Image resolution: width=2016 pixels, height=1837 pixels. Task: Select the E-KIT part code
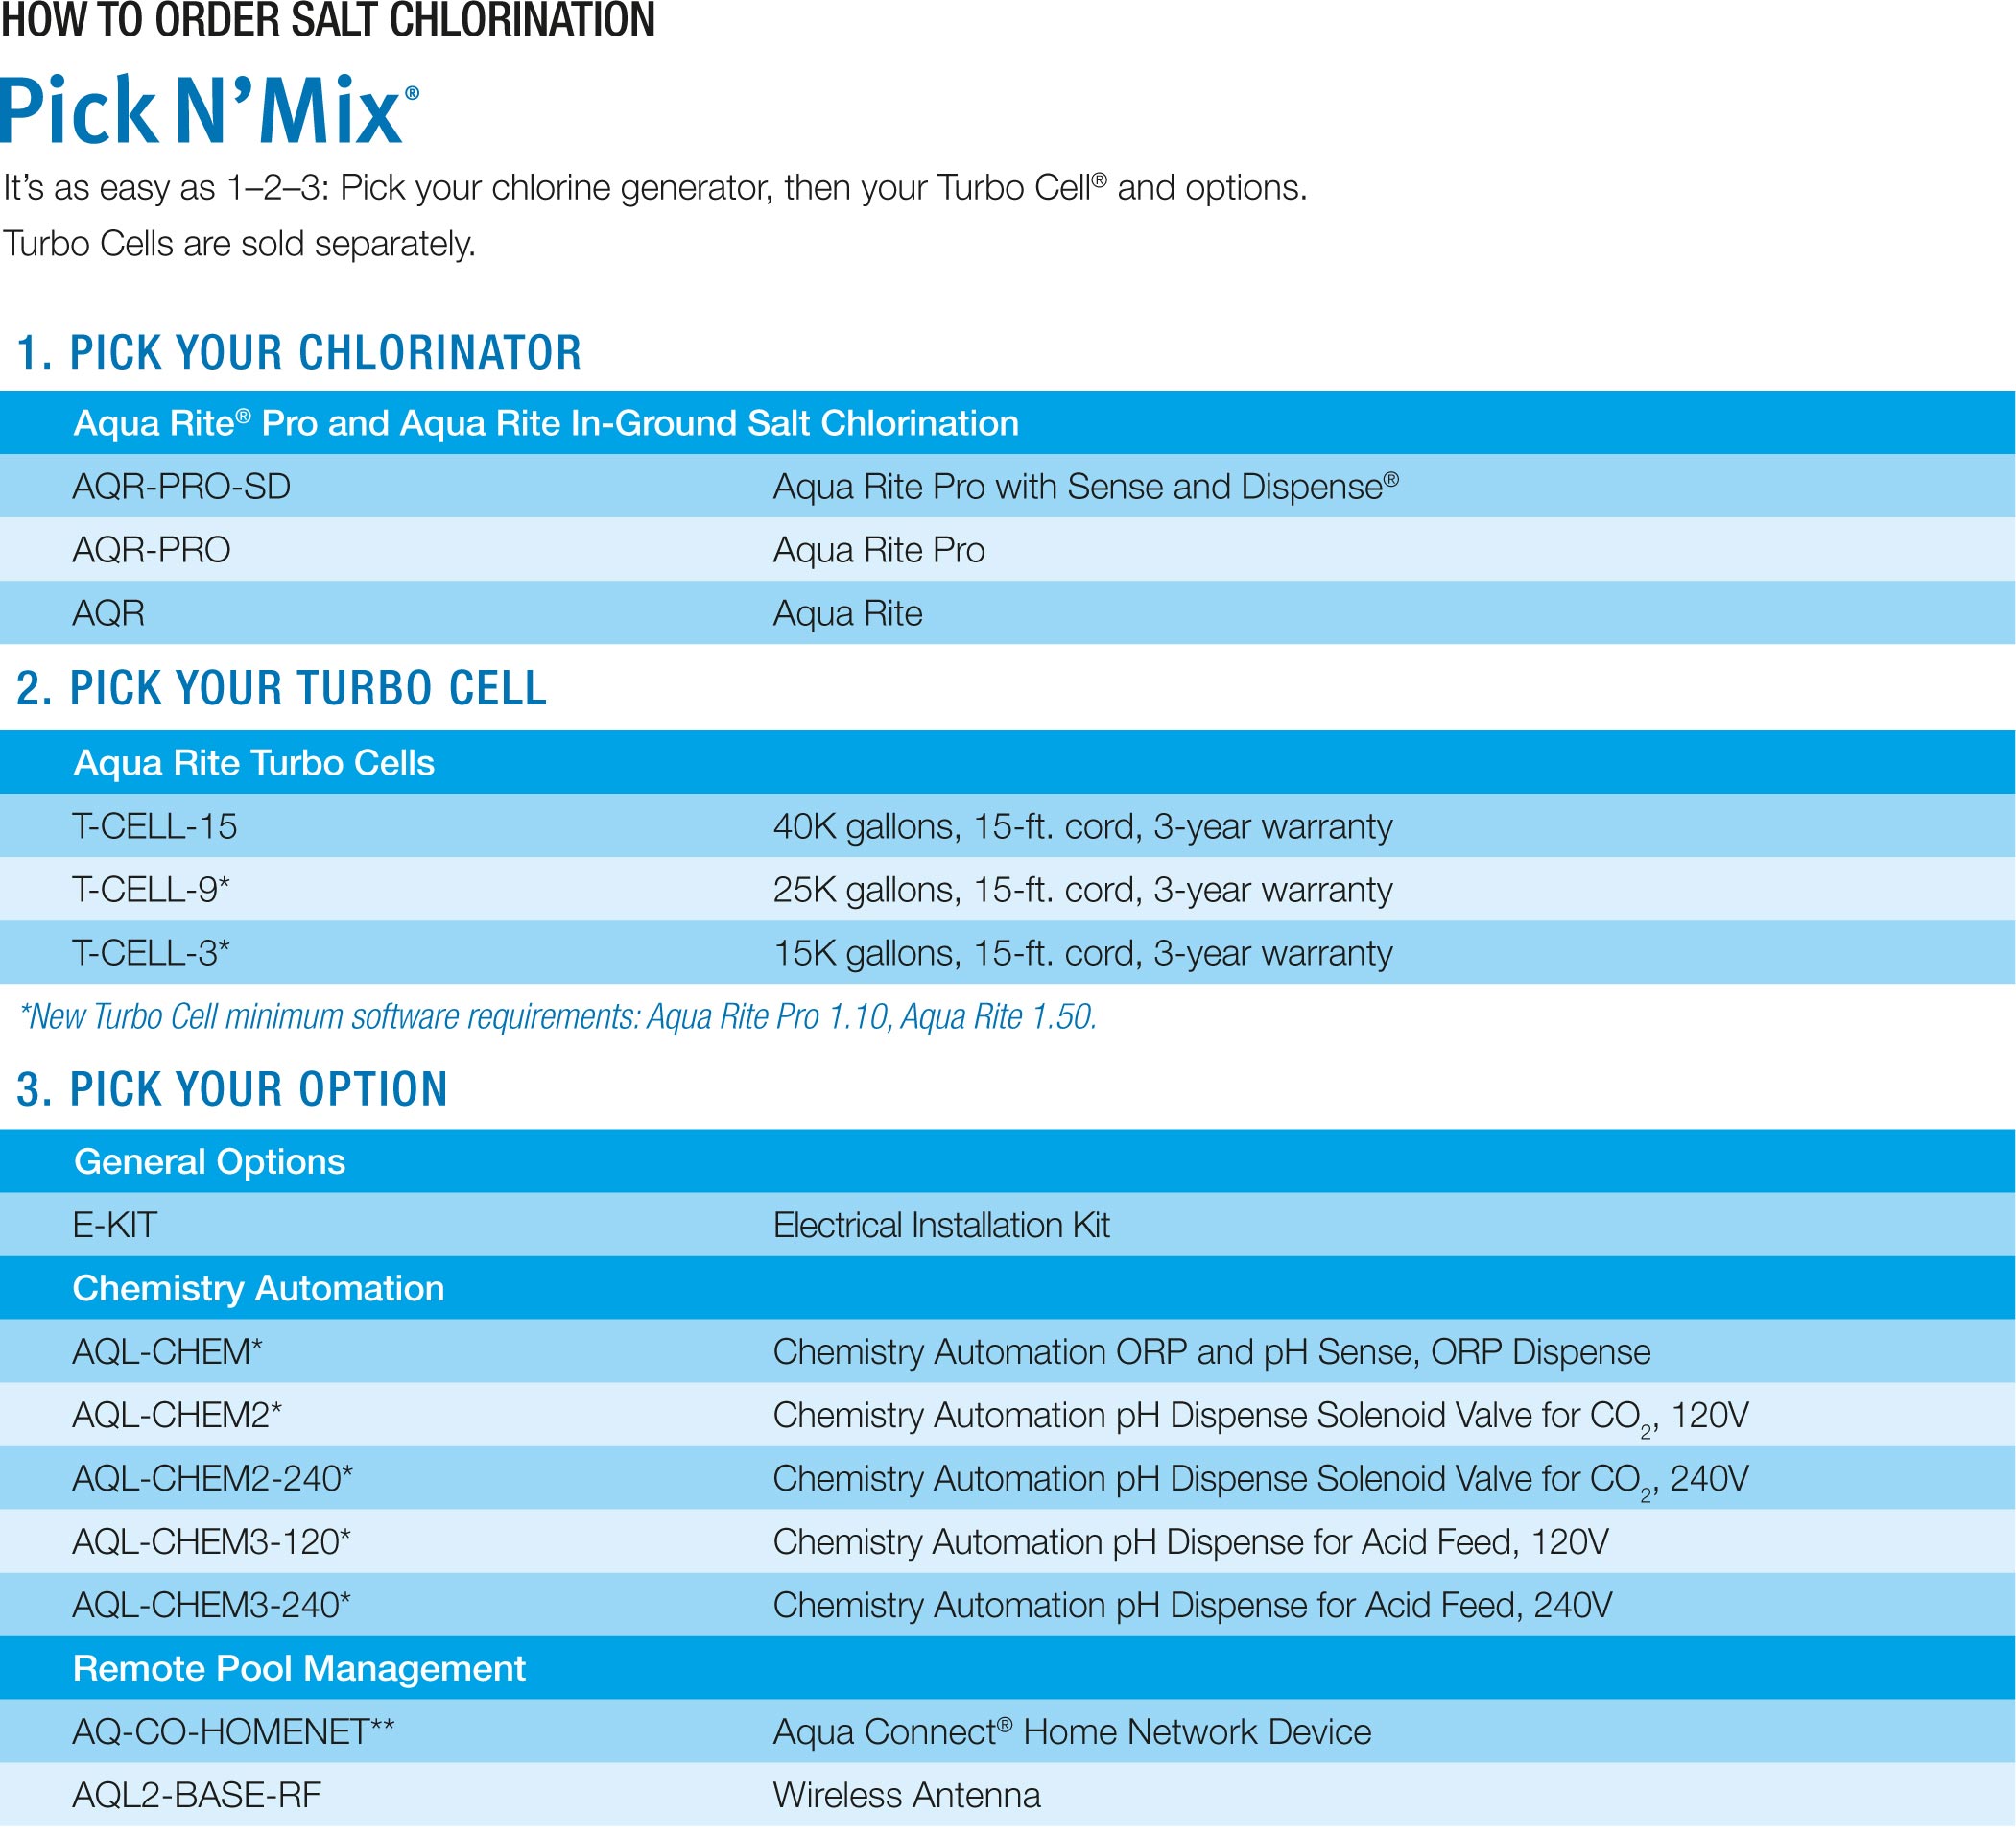click(115, 1225)
